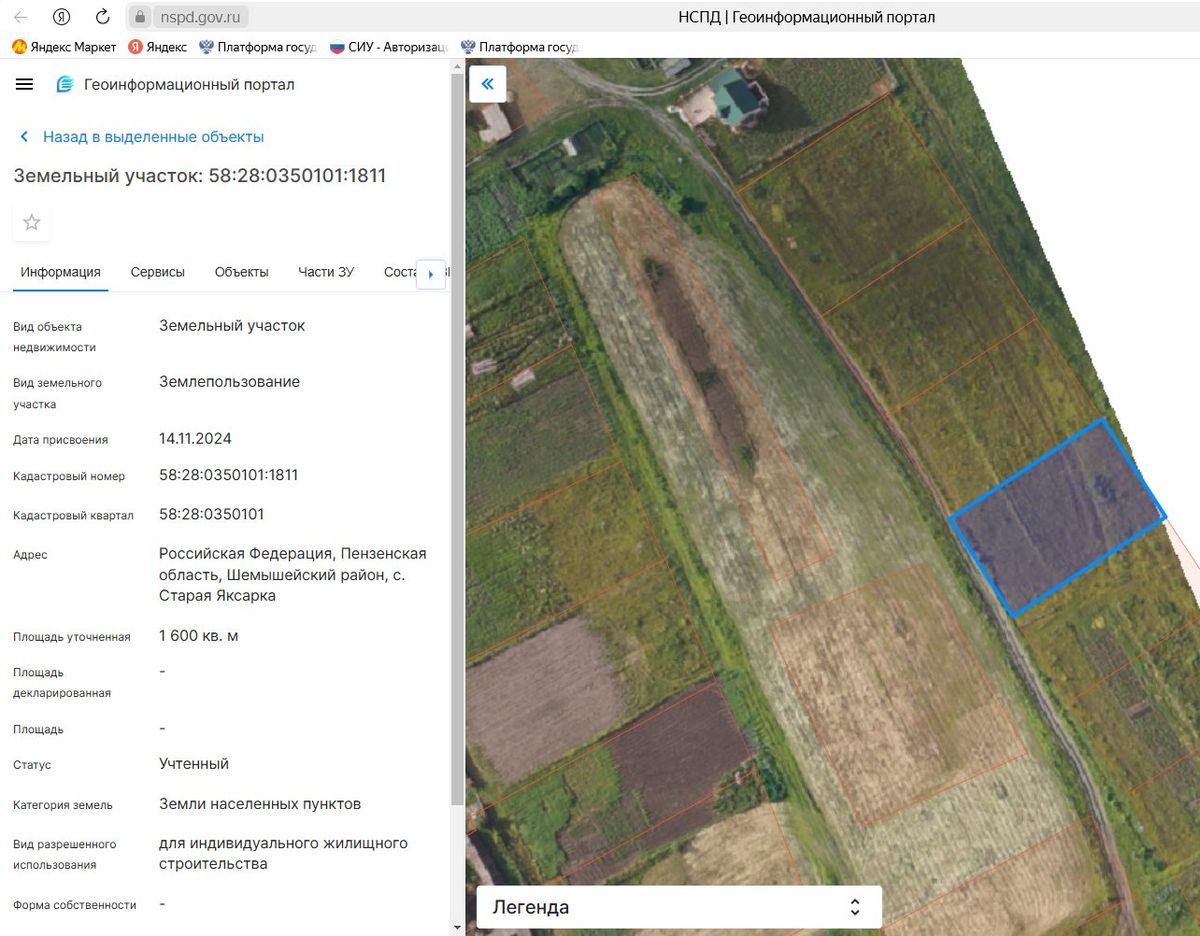Click the Геоинформационный портал header title
This screenshot has width=1200, height=936.
(190, 85)
